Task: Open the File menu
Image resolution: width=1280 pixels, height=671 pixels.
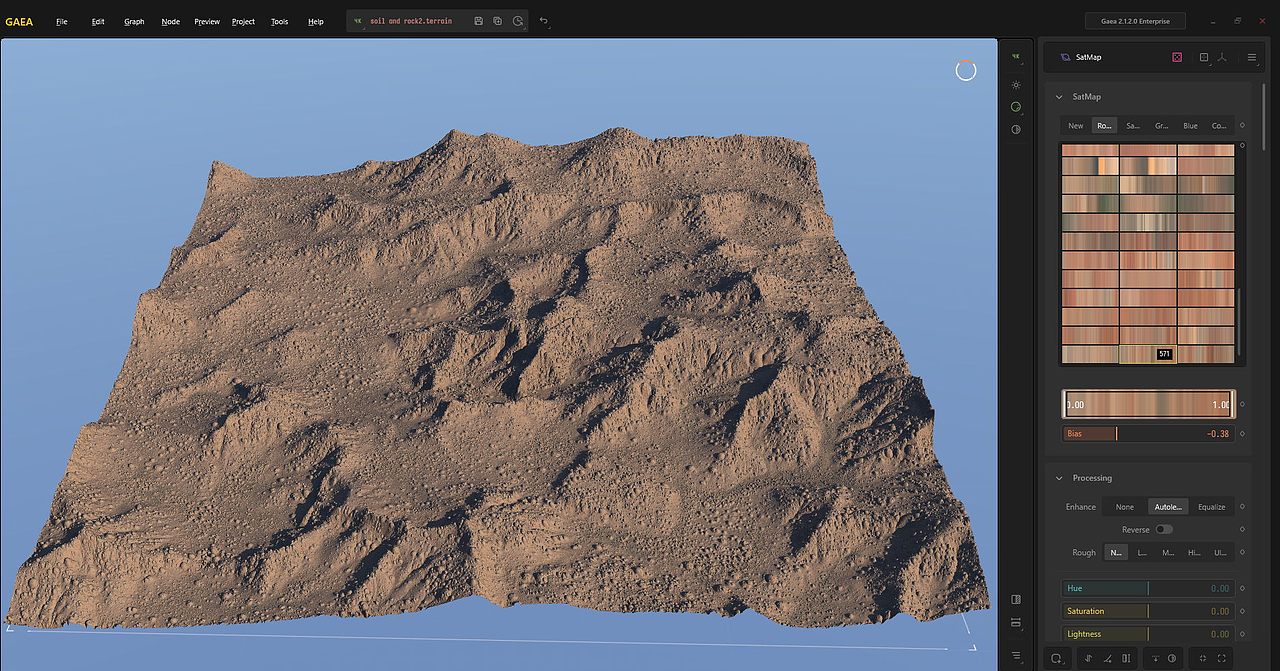Action: pos(62,21)
